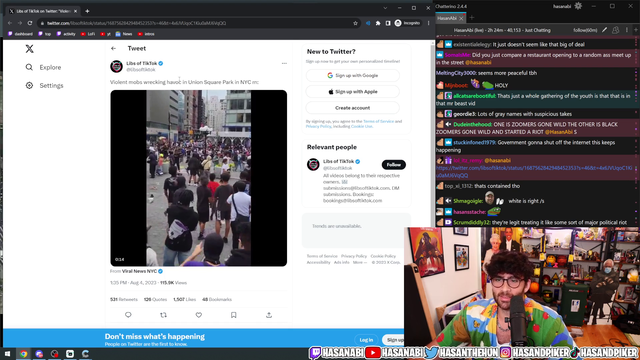640x360 pixels.
Task: Open the Cookie Policy footer link
Action: [383, 256]
